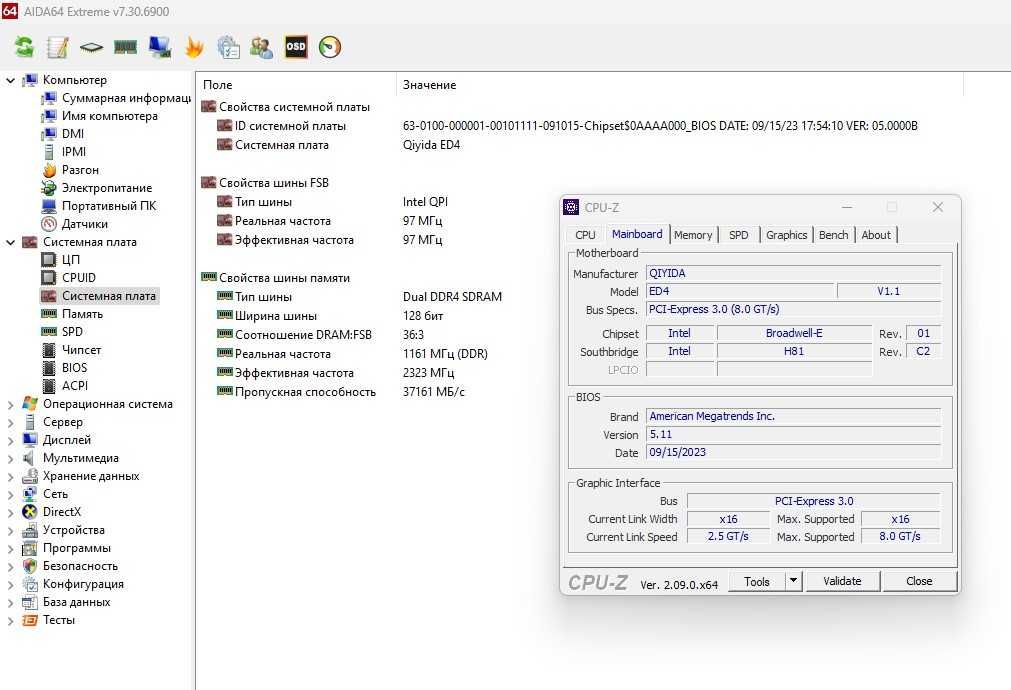The height and width of the screenshot is (690, 1011).
Task: Open the flame stability test icon
Action: point(193,46)
